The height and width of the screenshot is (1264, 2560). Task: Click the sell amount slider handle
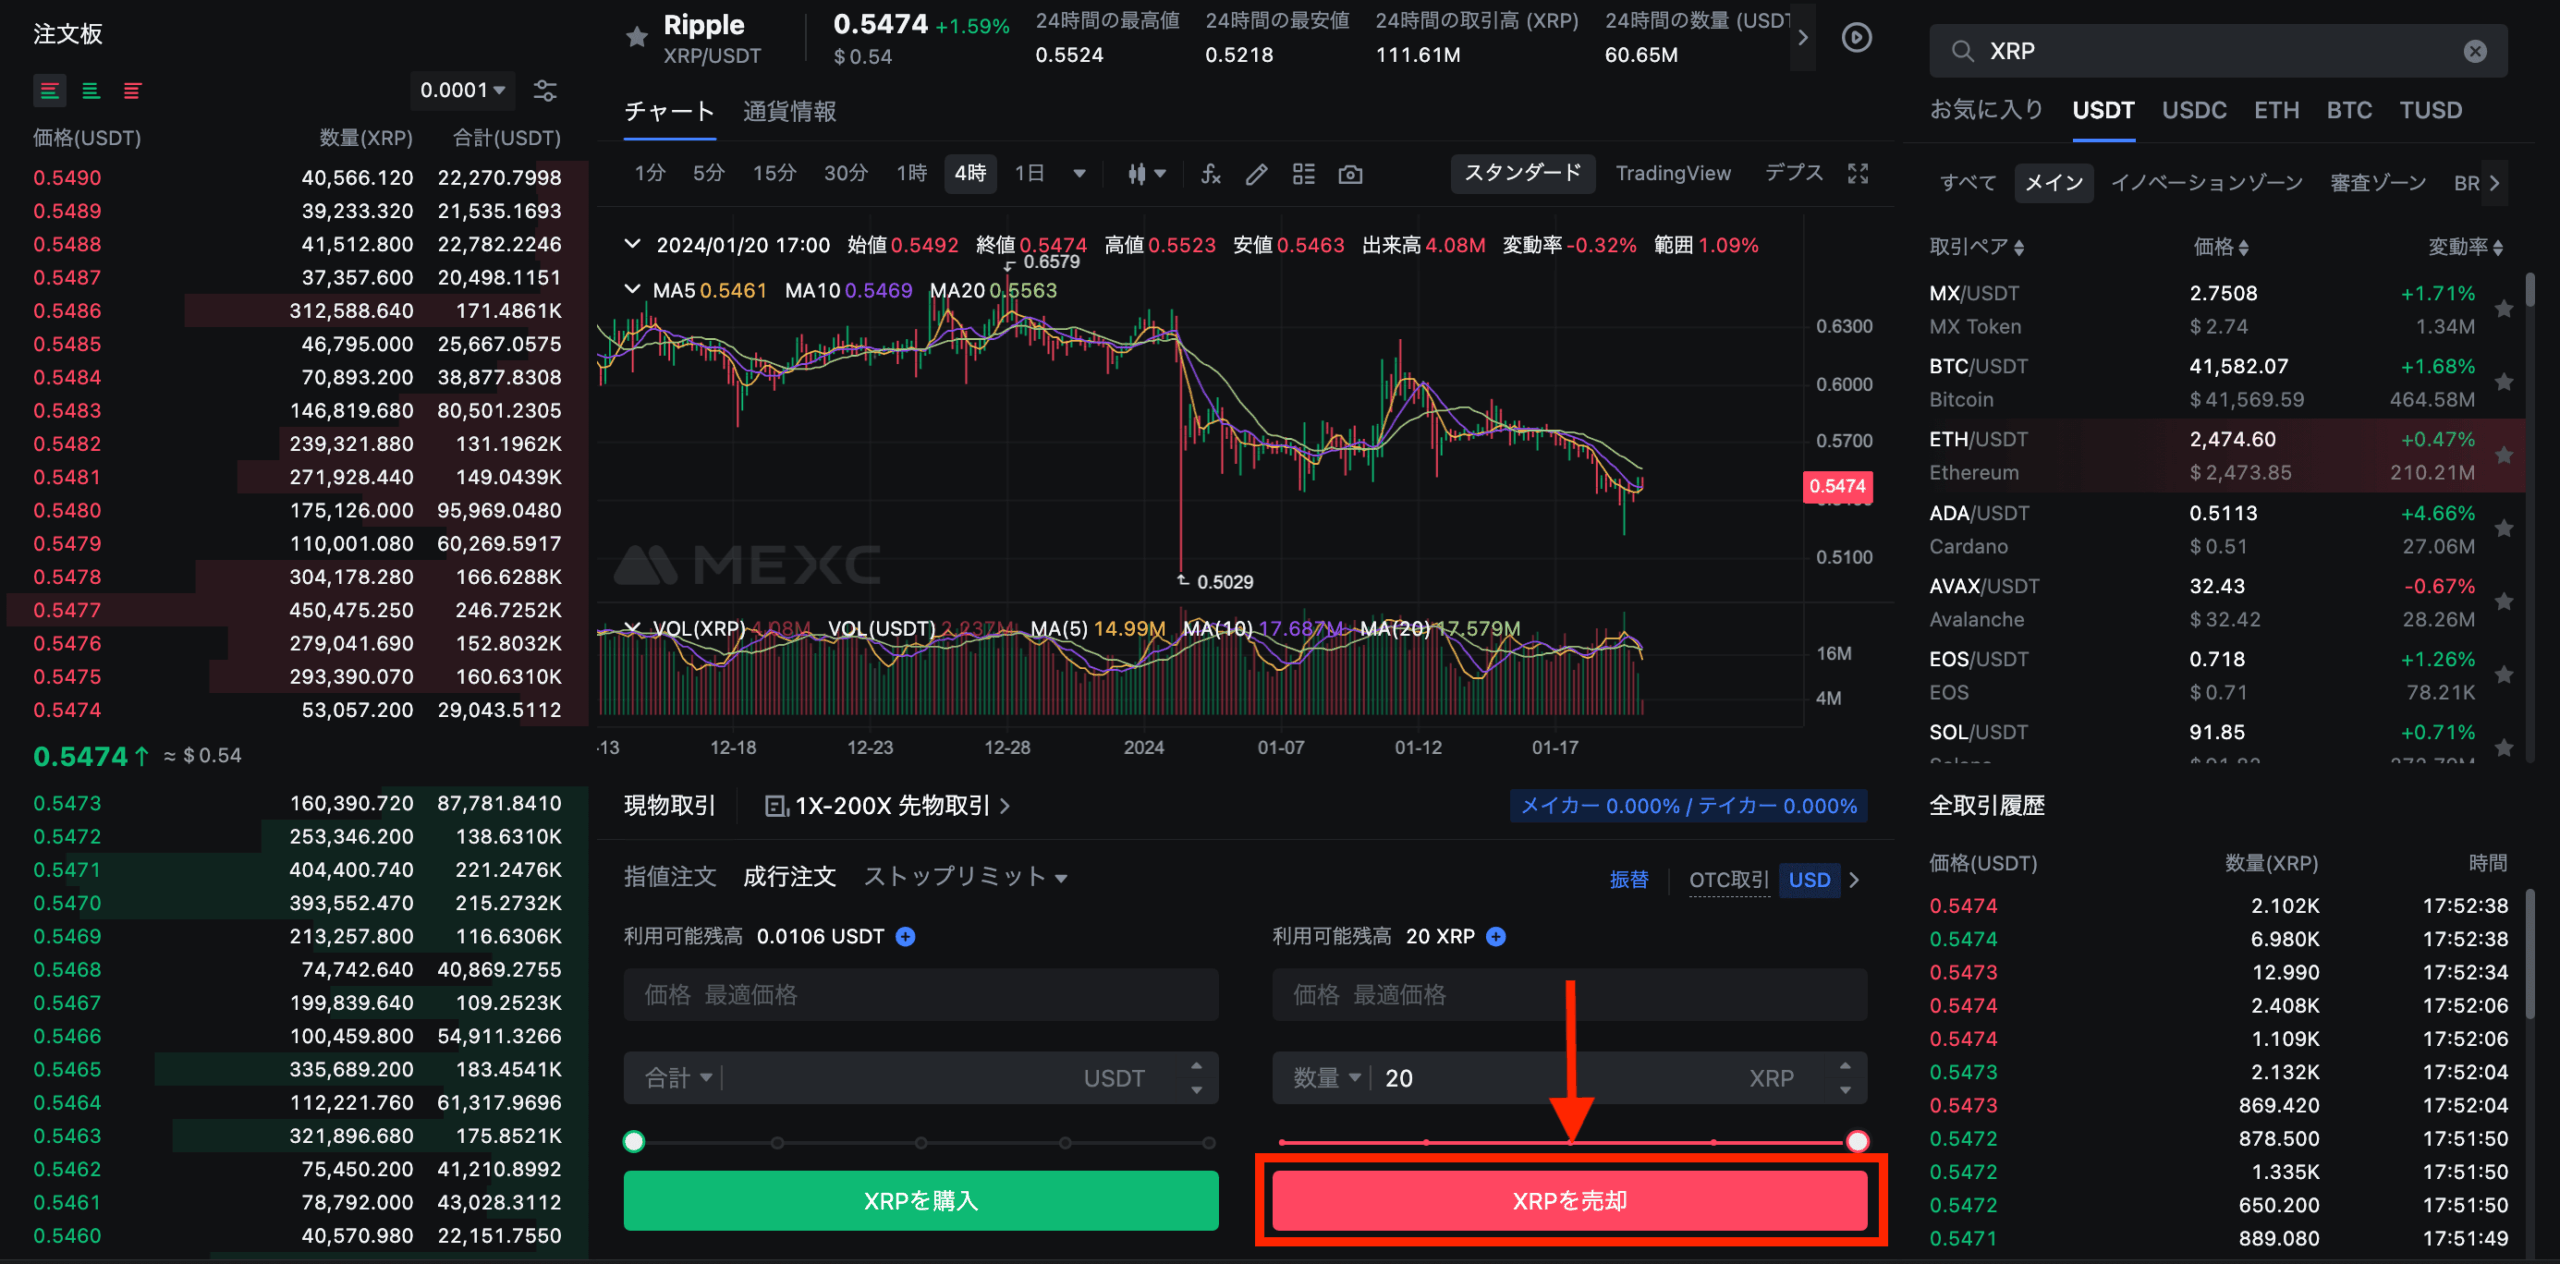click(x=1857, y=1142)
